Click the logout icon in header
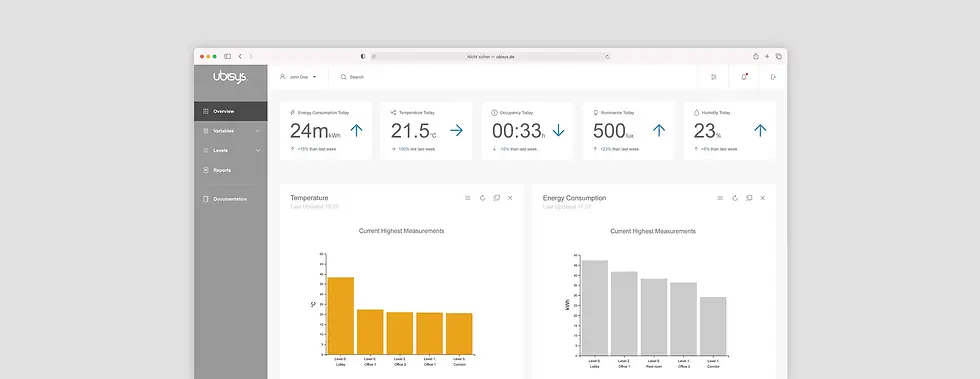Image resolution: width=980 pixels, height=379 pixels. tap(773, 77)
